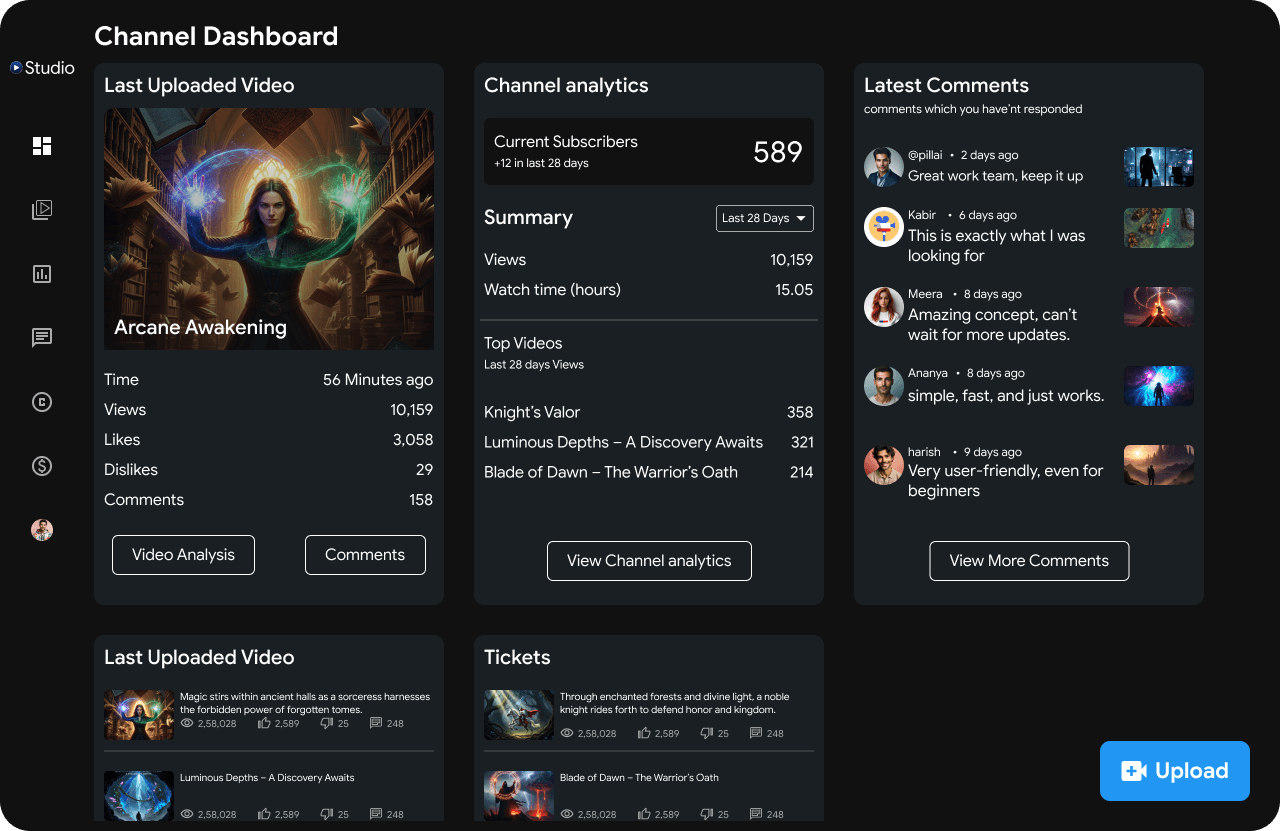Open the Monetization dollar sidebar icon
Screen dimensions: 1280x831
click(x=42, y=466)
